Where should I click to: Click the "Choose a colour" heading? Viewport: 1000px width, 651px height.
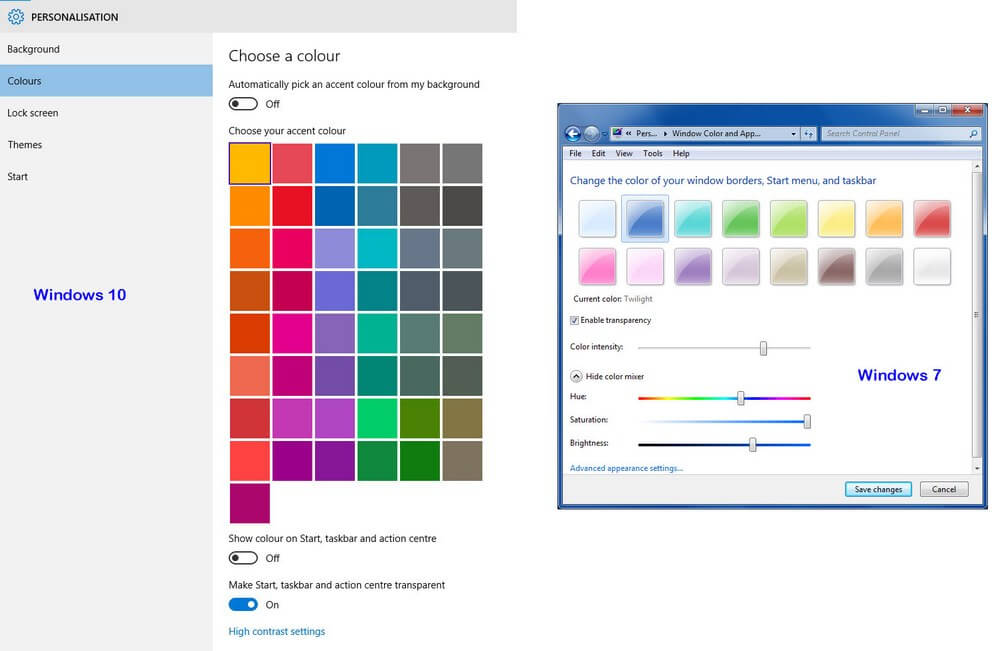click(x=284, y=56)
